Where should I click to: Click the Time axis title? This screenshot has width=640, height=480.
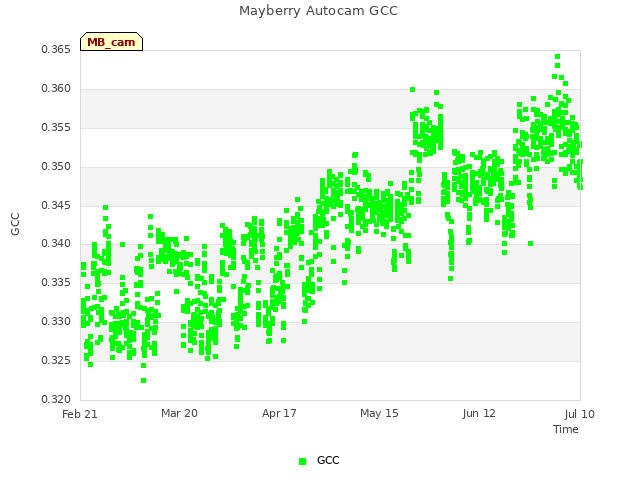566,429
